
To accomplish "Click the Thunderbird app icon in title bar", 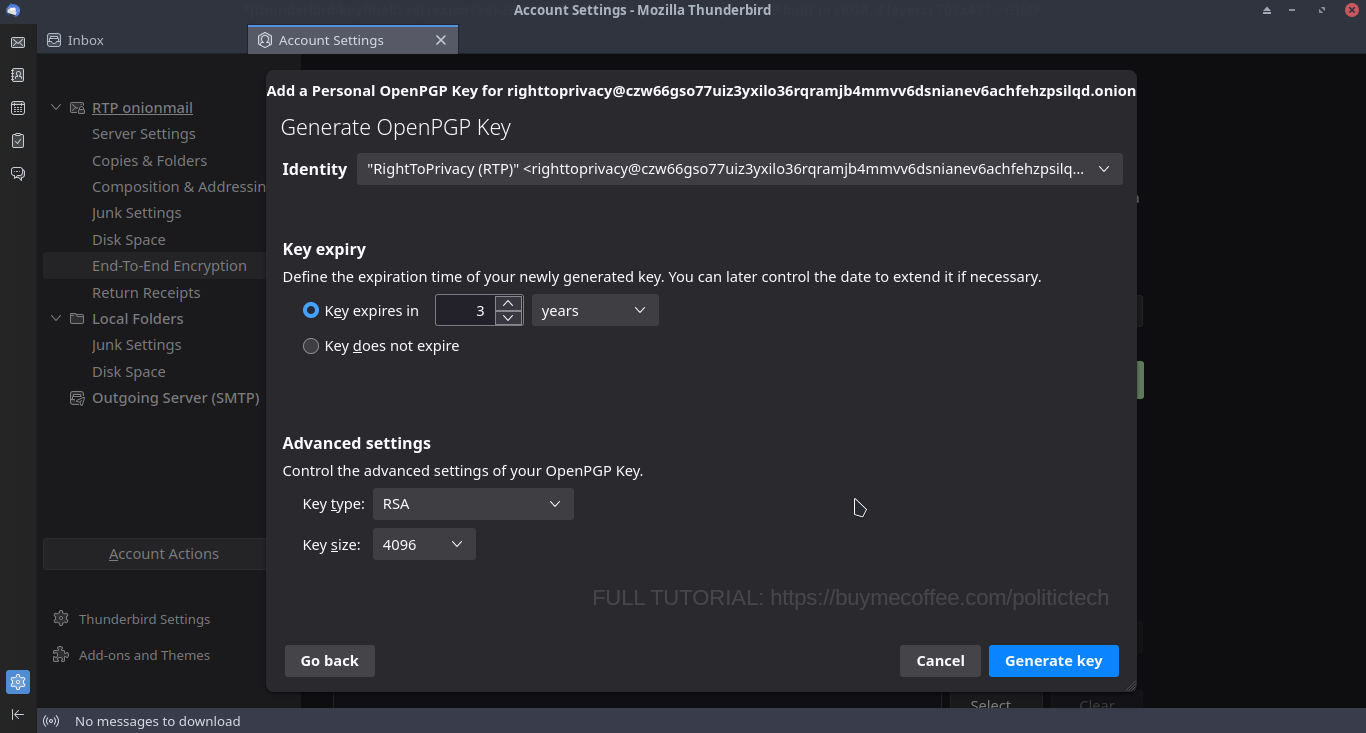I will coord(13,10).
